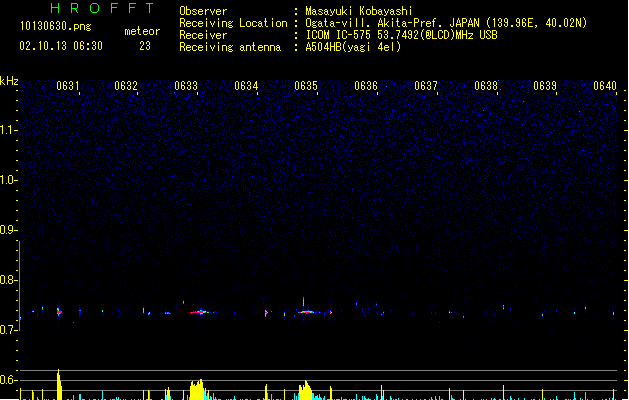Viewport: 629px width, 400px height.
Task: Click the 0633 time marker
Action: click(186, 86)
